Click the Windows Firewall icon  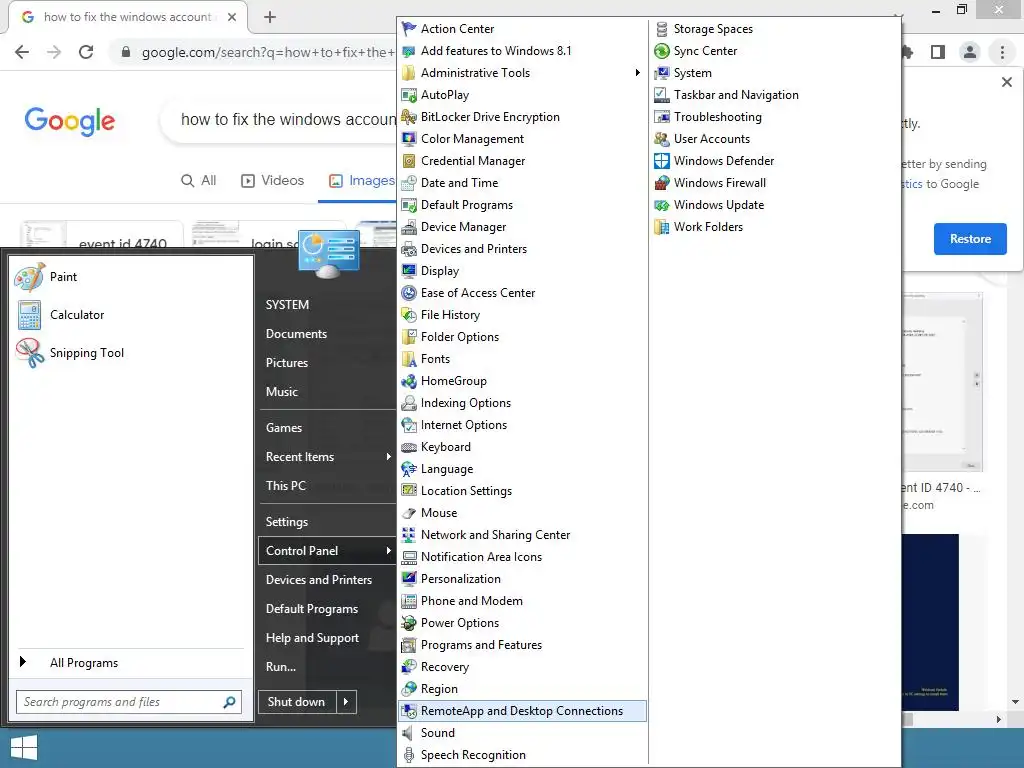(x=662, y=183)
